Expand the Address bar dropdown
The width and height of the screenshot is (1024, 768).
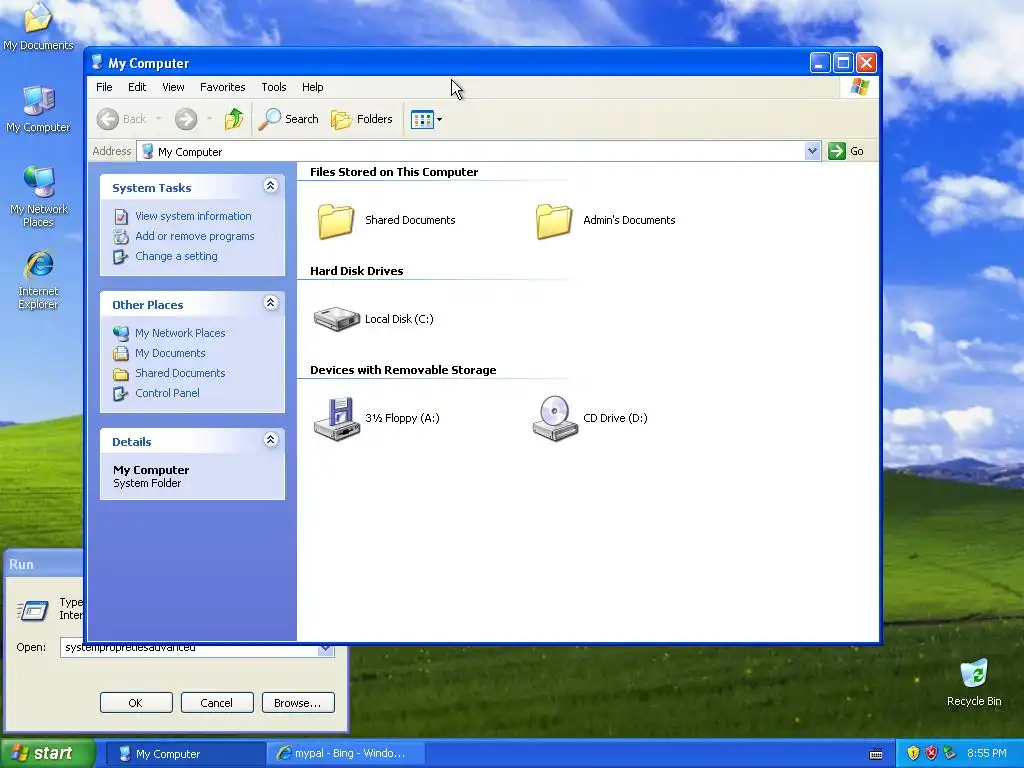pyautogui.click(x=812, y=151)
